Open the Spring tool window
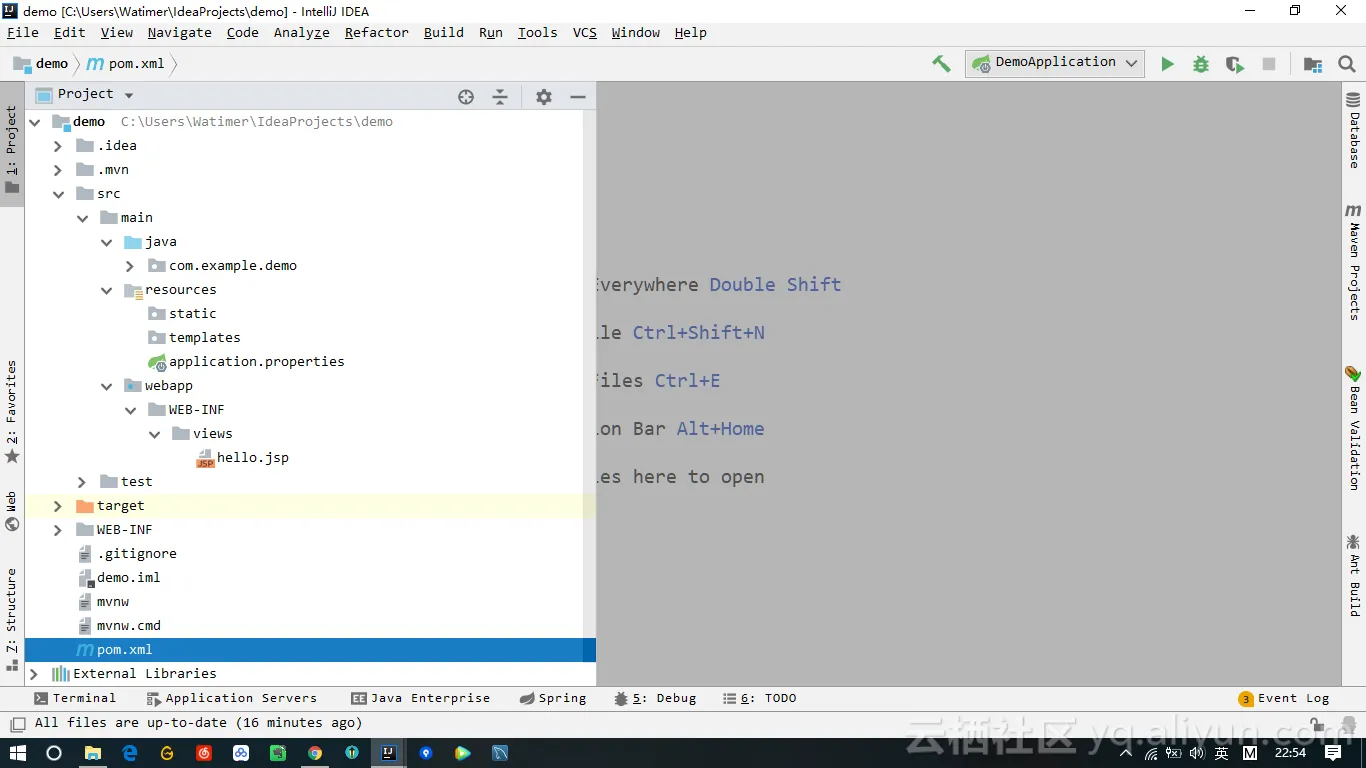1366x768 pixels. [x=553, y=698]
